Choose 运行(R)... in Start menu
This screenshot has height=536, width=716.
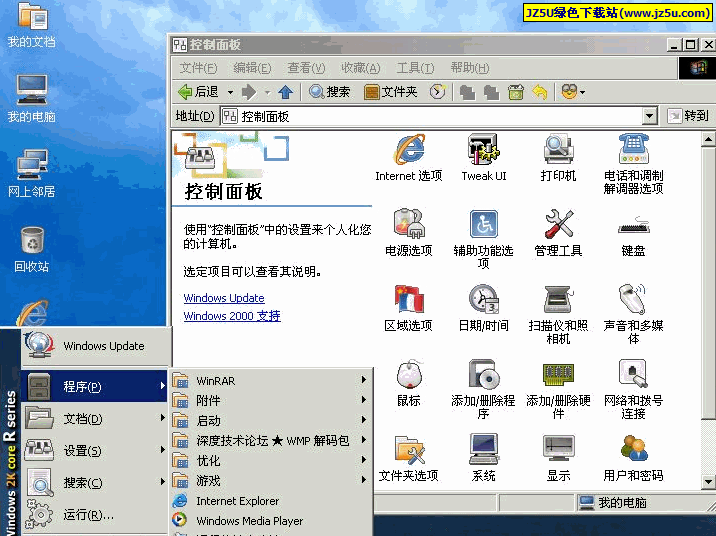click(x=94, y=515)
